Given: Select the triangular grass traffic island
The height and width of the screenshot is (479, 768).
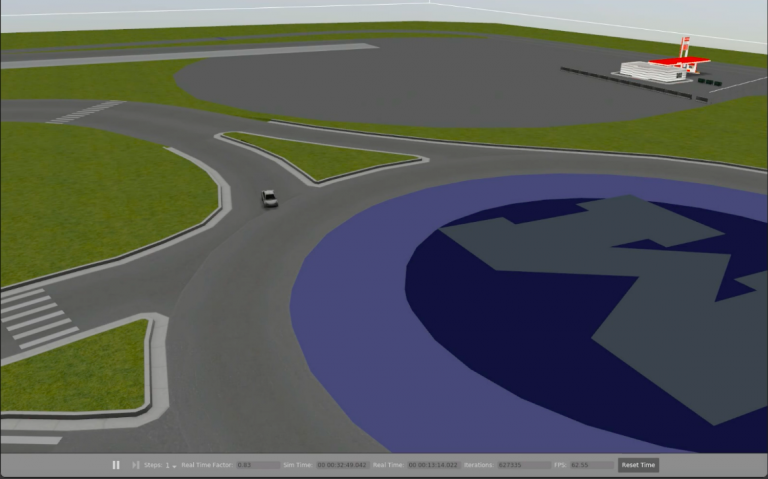Looking at the screenshot, I should coord(320,155).
